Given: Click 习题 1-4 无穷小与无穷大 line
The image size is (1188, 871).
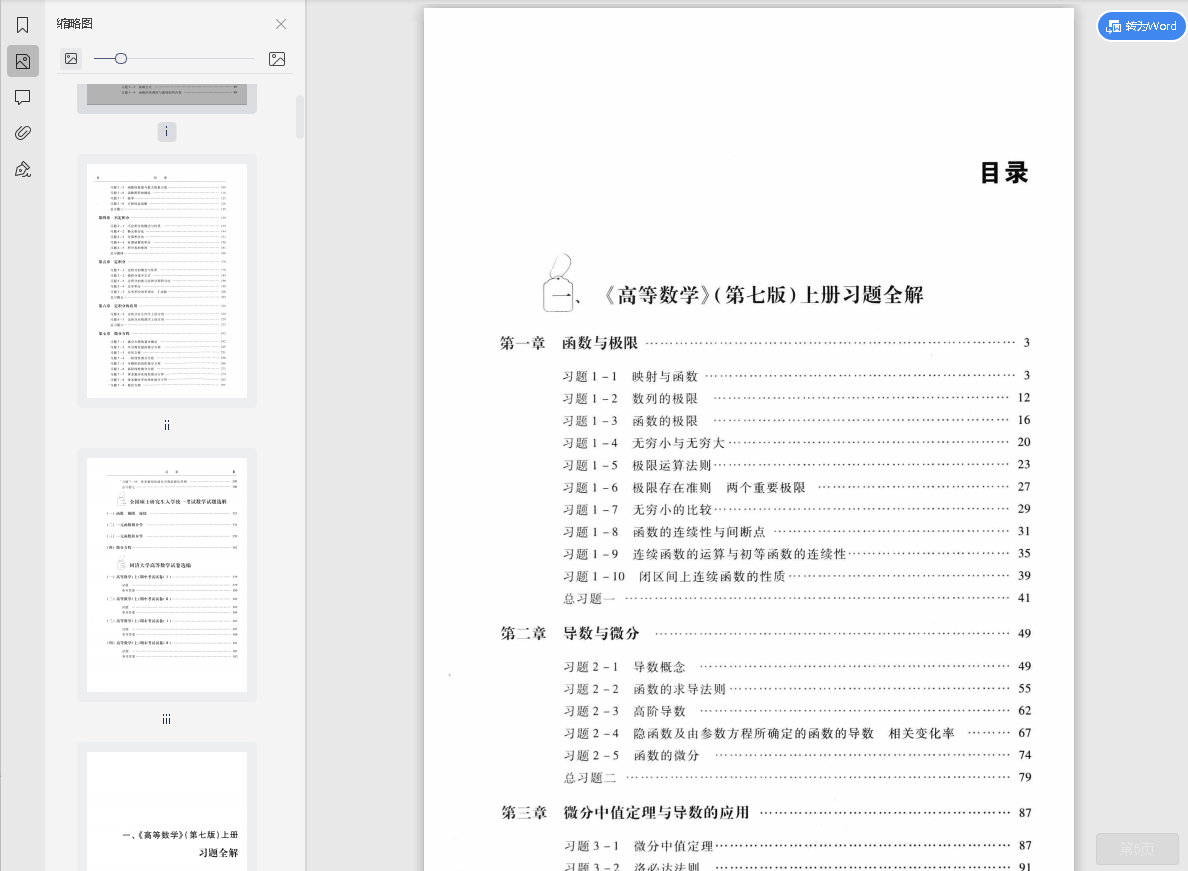Looking at the screenshot, I should click(x=796, y=443).
